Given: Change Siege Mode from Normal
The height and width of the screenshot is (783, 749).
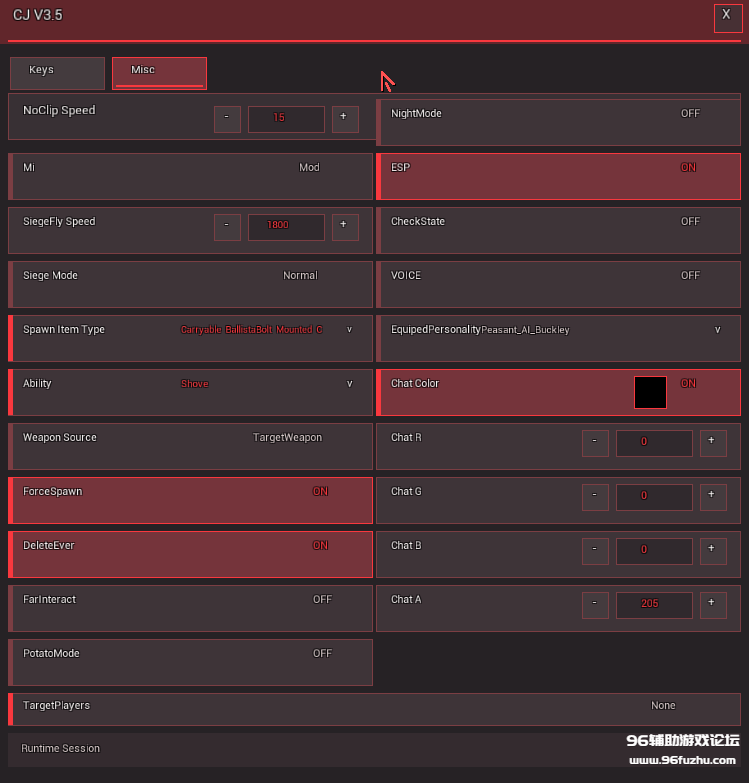Looking at the screenshot, I should [x=190, y=284].
